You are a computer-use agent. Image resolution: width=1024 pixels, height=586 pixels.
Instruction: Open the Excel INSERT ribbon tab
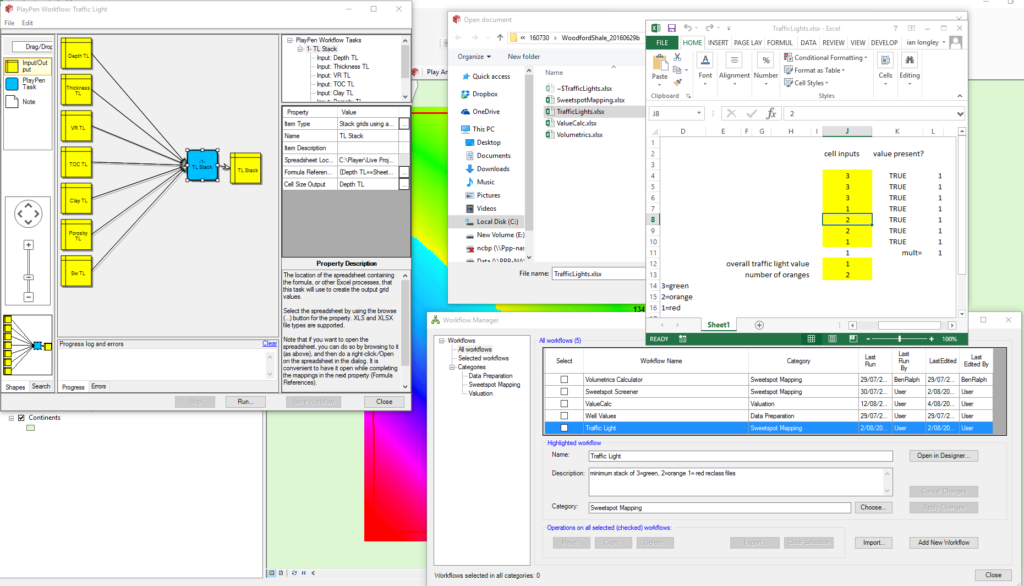(718, 43)
